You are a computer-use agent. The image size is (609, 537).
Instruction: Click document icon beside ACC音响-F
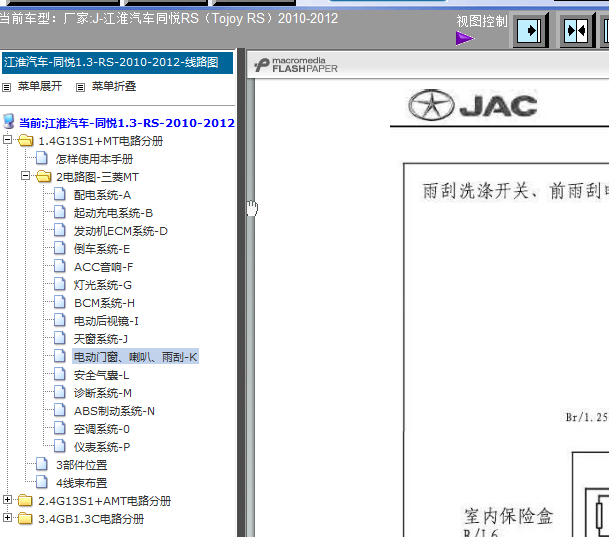(59, 266)
